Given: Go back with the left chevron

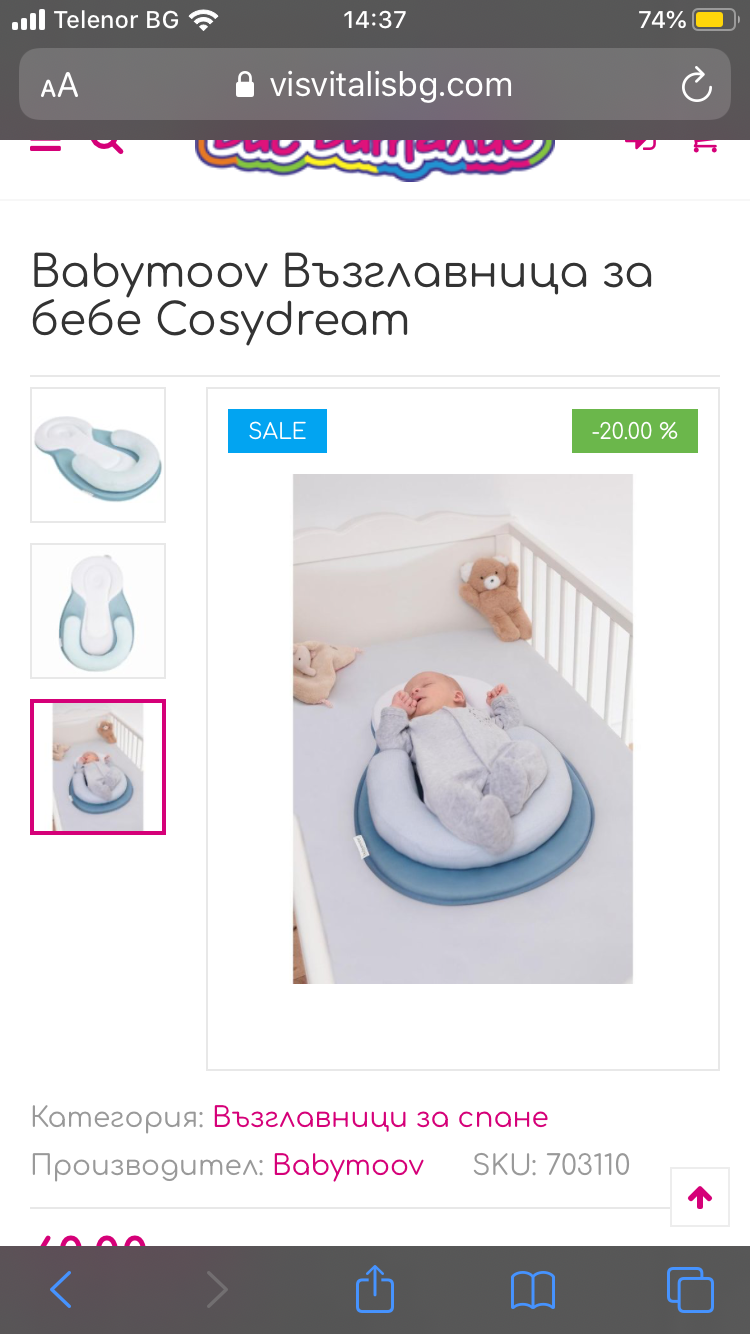Looking at the screenshot, I should pyautogui.click(x=61, y=1290).
